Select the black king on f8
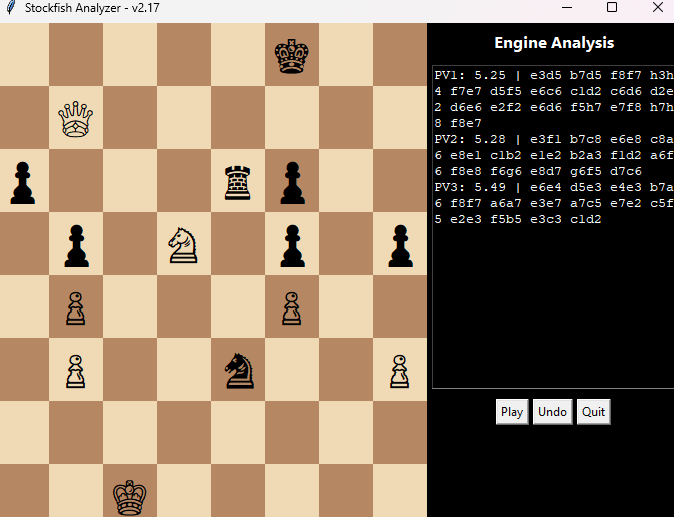The width and height of the screenshot is (674, 517). (292, 56)
